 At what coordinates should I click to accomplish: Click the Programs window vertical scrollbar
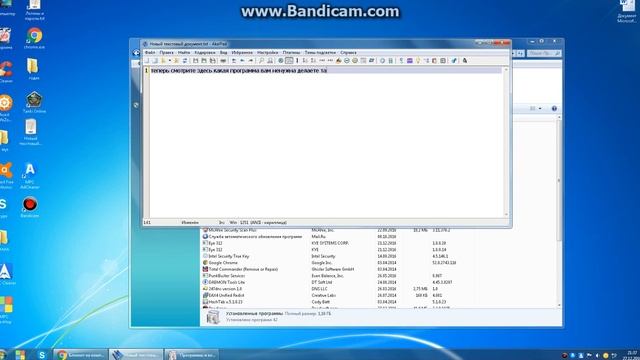tap(559, 211)
